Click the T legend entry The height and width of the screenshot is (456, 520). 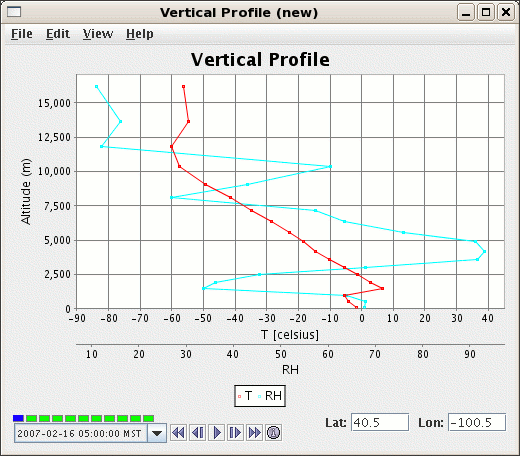point(245,396)
